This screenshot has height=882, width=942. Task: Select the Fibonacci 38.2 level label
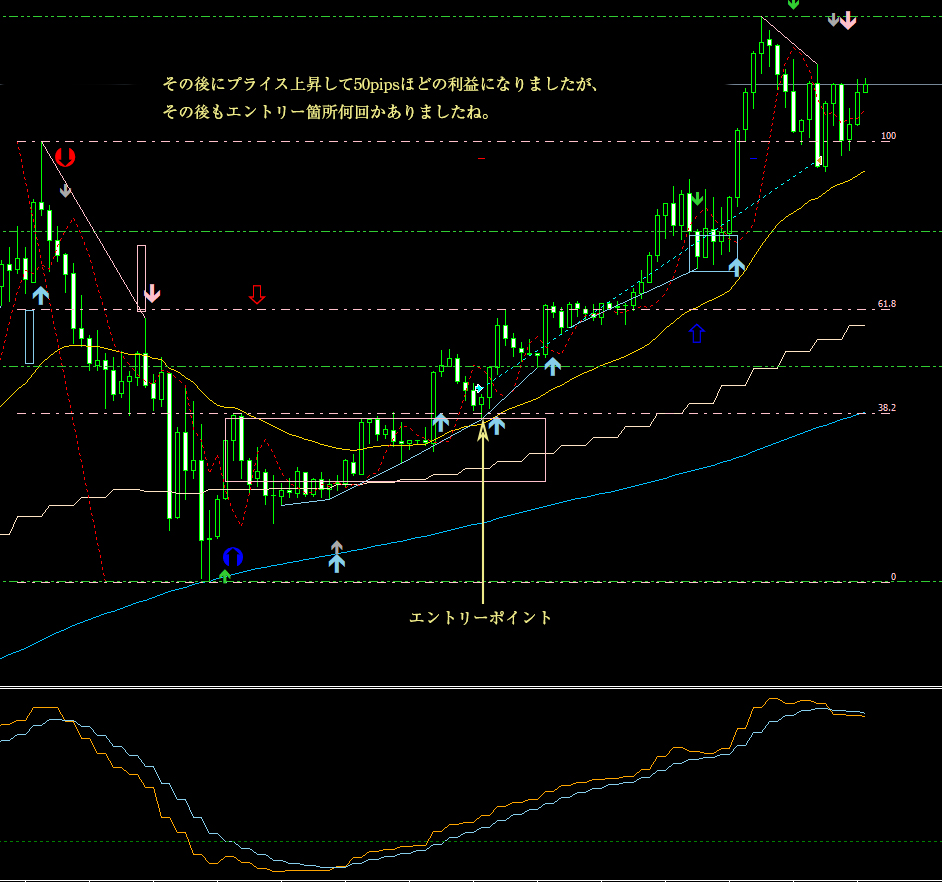[887, 408]
